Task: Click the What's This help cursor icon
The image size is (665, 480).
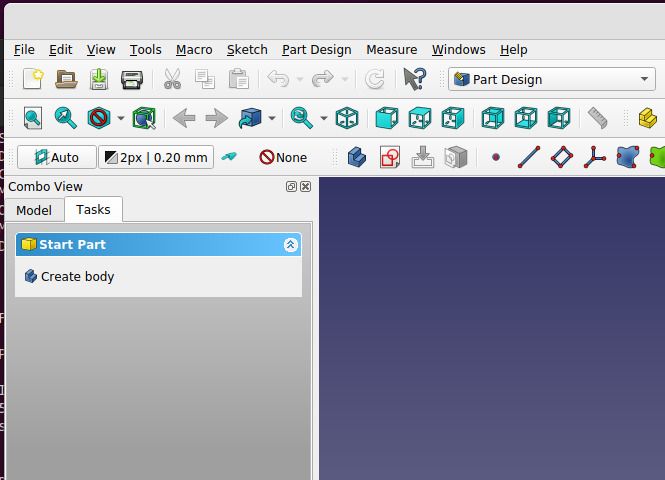Action: pos(414,79)
